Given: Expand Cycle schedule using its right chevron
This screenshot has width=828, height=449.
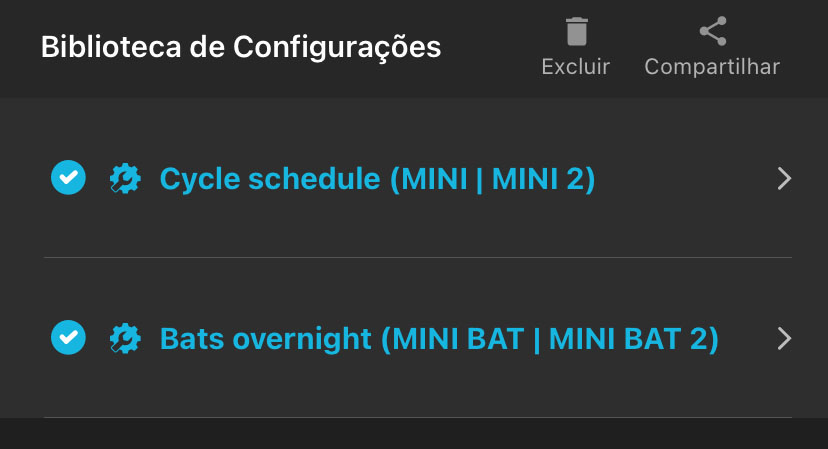Looking at the screenshot, I should coord(784,179).
